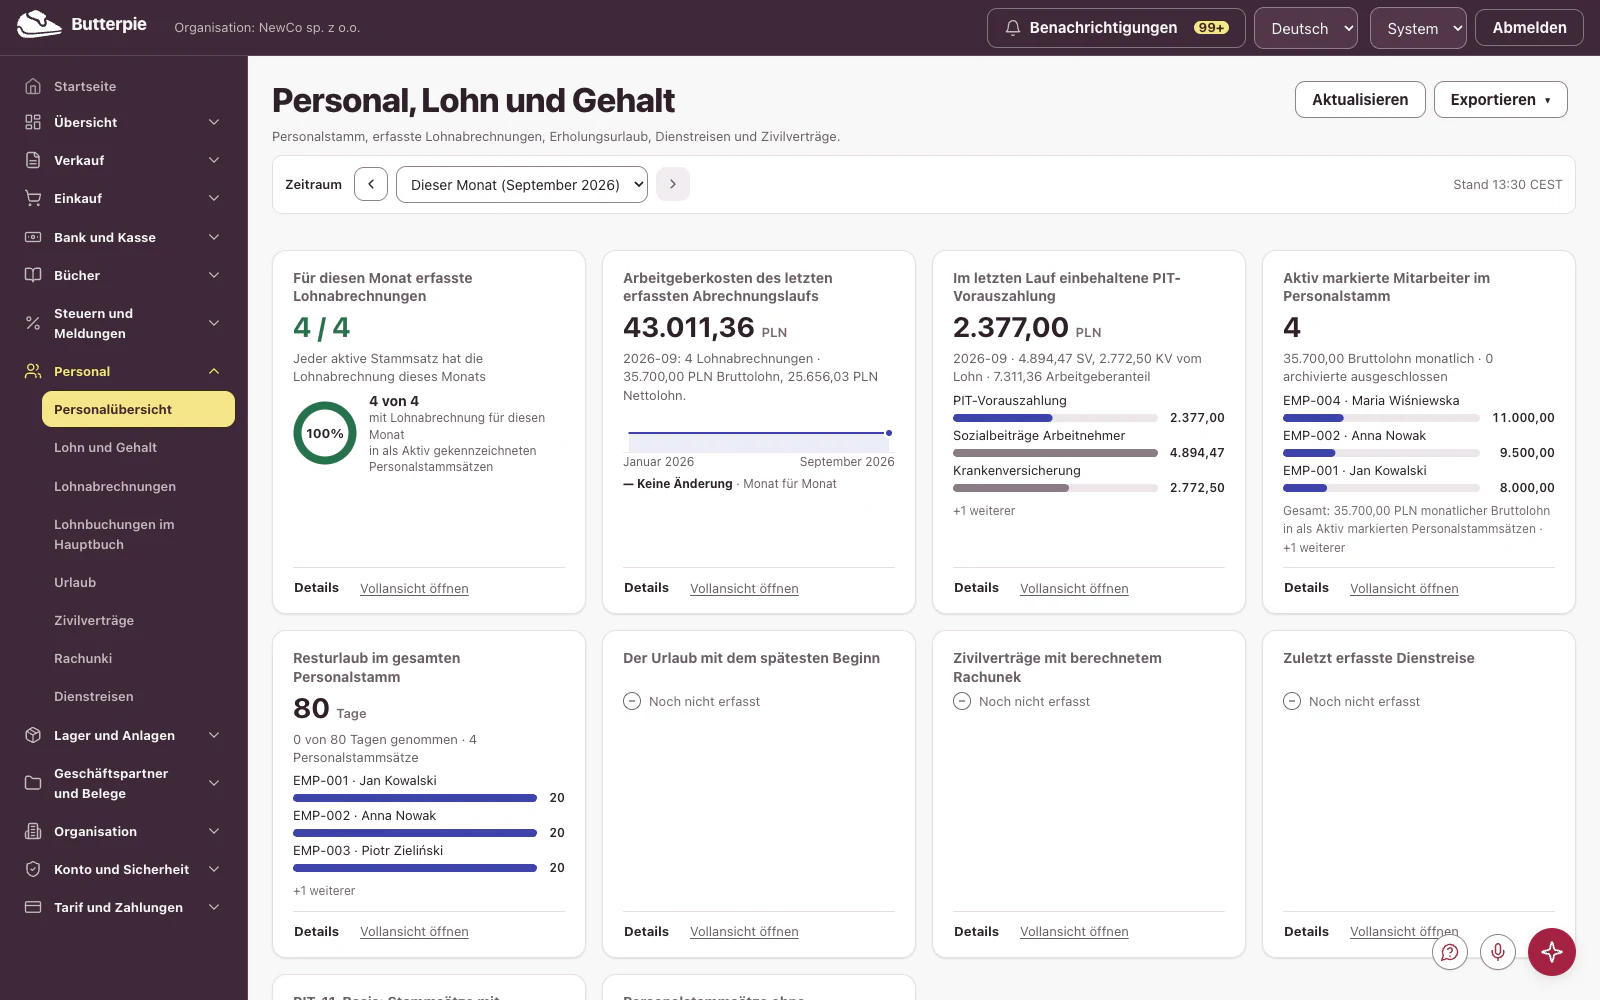Open the Exportieren dropdown button
This screenshot has width=1600, height=1000.
coord(1501,100)
